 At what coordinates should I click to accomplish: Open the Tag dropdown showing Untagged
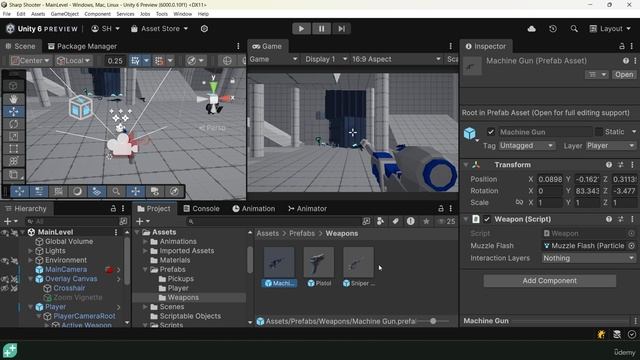coord(527,146)
